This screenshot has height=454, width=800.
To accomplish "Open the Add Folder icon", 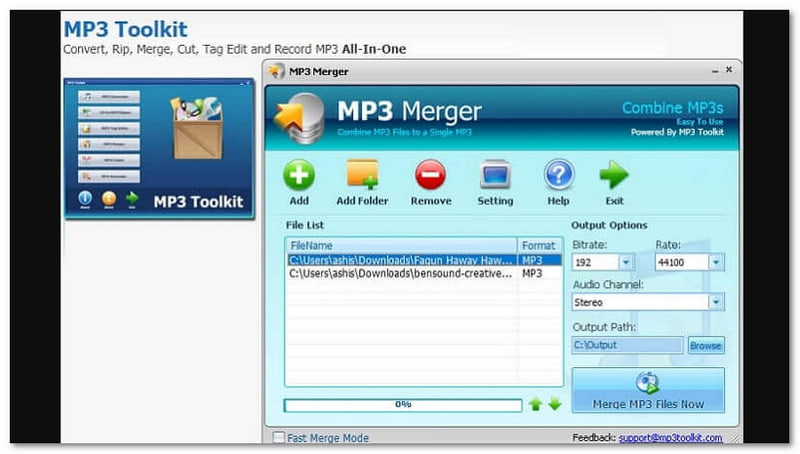I will pos(362,175).
